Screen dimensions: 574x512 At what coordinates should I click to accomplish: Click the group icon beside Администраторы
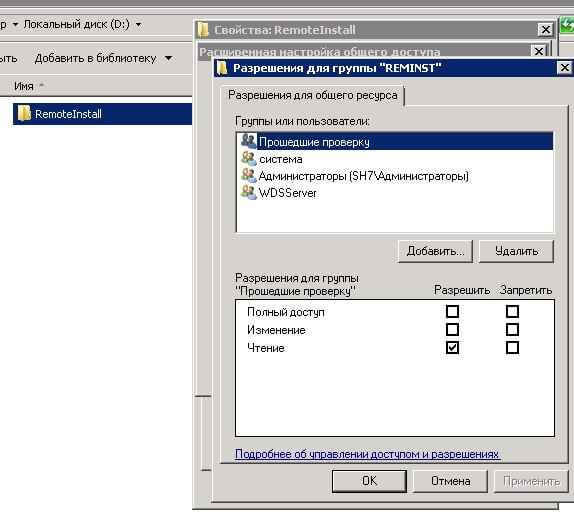(249, 175)
